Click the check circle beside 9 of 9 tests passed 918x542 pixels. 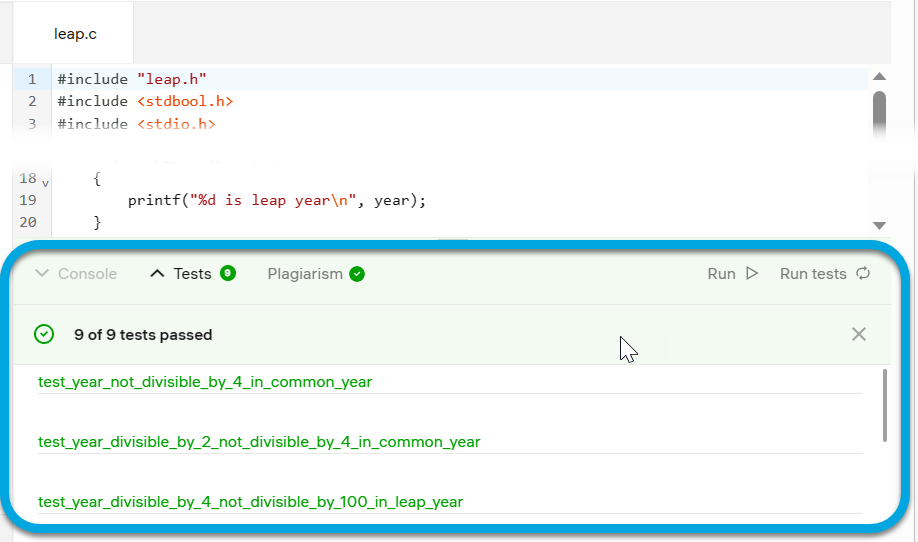coord(44,335)
